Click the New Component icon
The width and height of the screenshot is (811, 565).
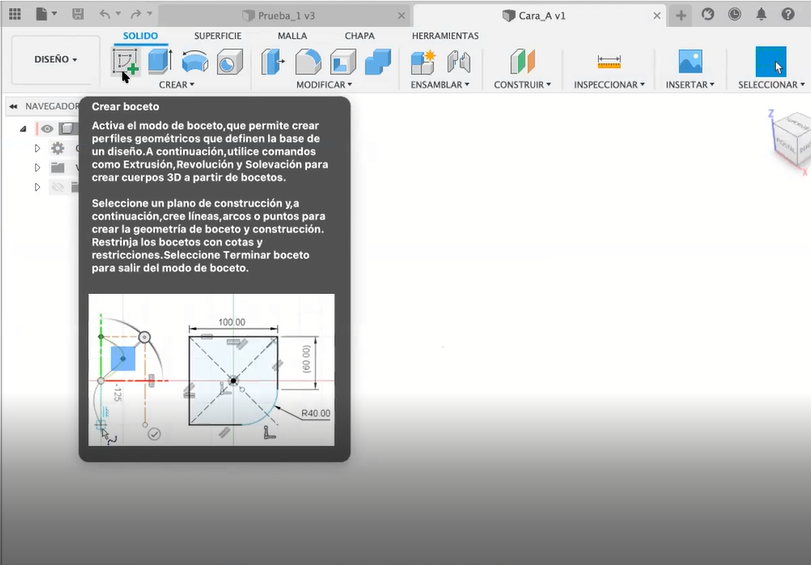point(423,62)
